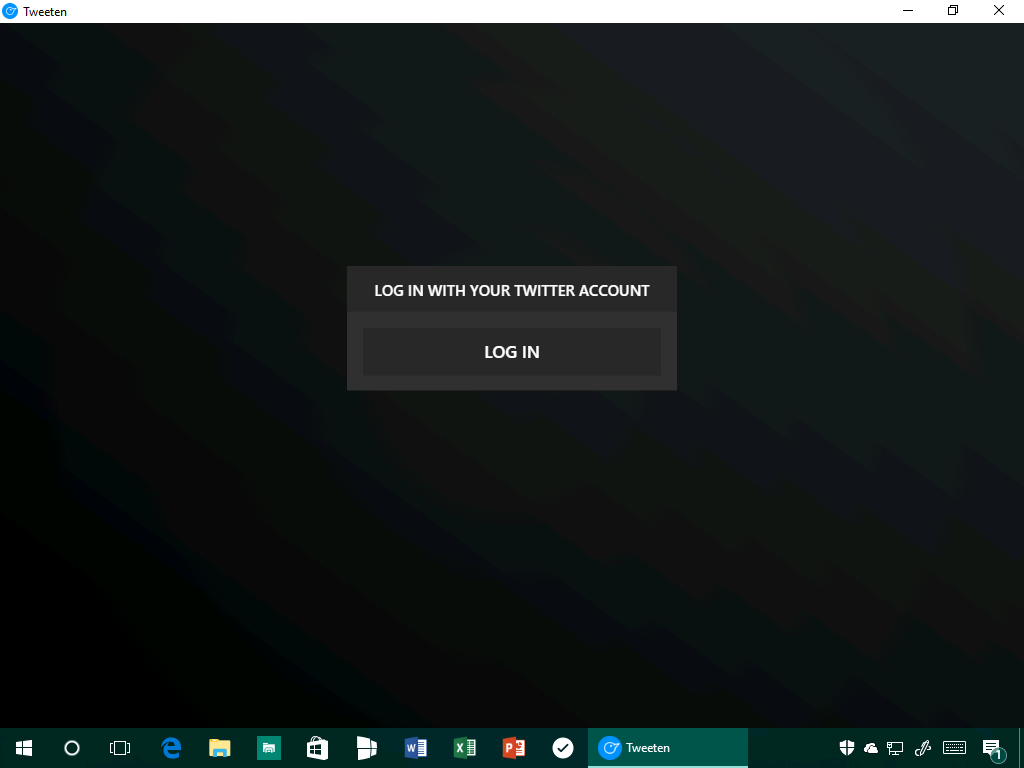Open touch keyboard tray icon
1024x768 pixels.
(954, 748)
